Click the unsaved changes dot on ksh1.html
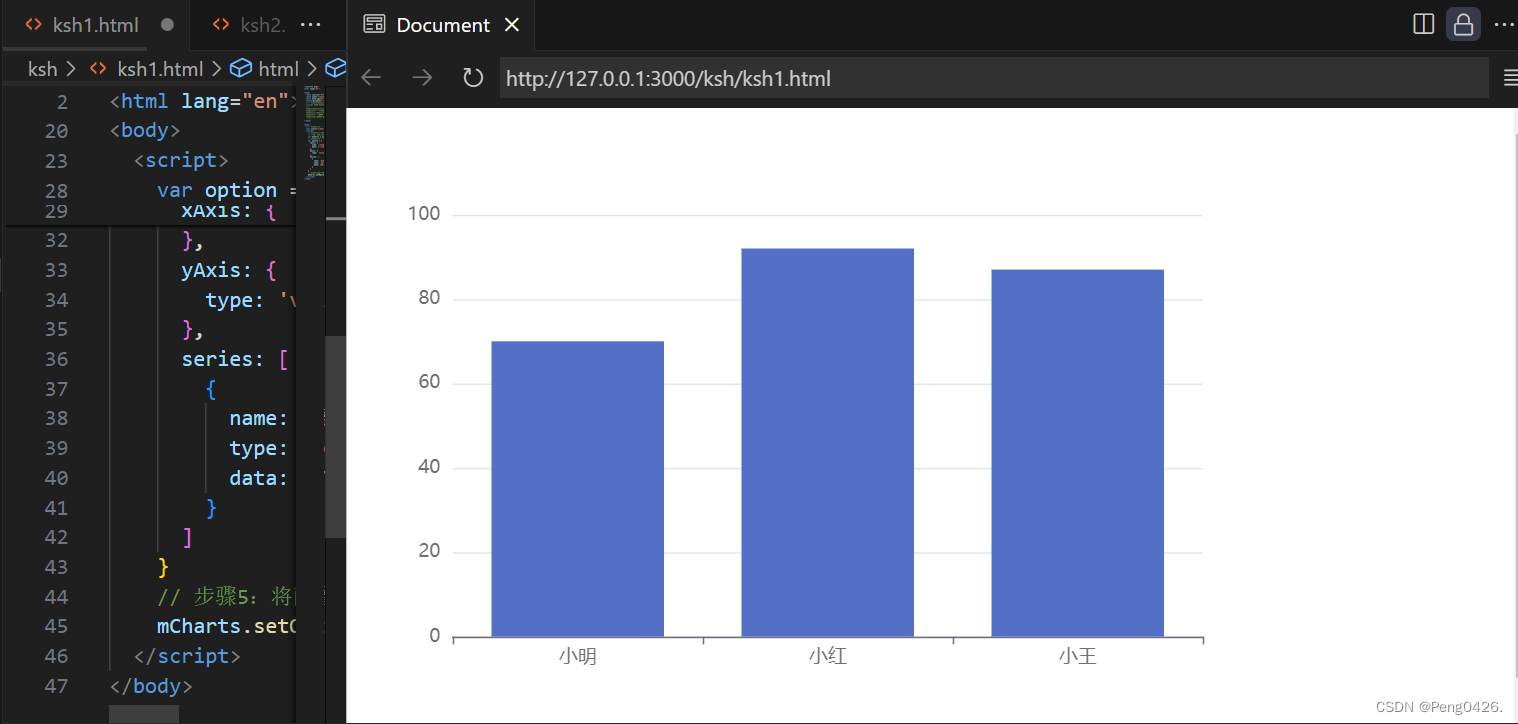This screenshot has width=1518, height=724. (x=168, y=24)
